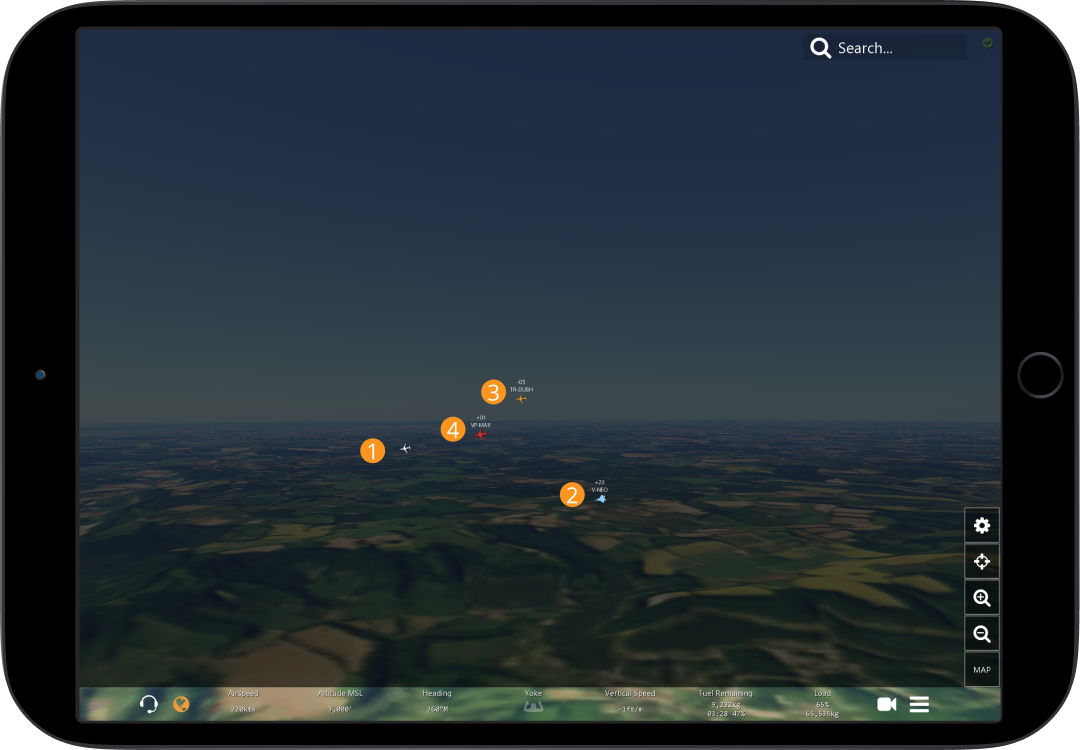Zoom out using the magnifier minus icon
The image size is (1080, 750).
[981, 633]
